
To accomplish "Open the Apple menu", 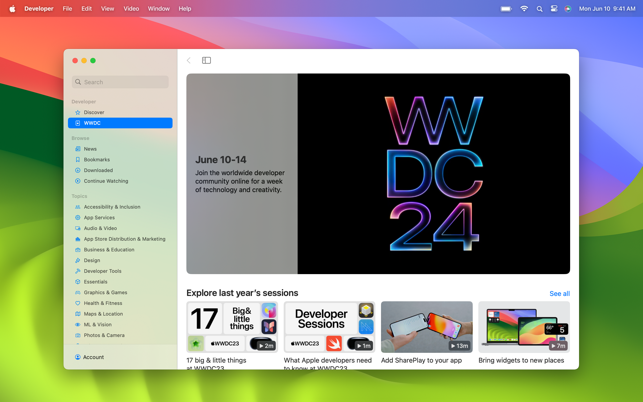I will tap(12, 9).
